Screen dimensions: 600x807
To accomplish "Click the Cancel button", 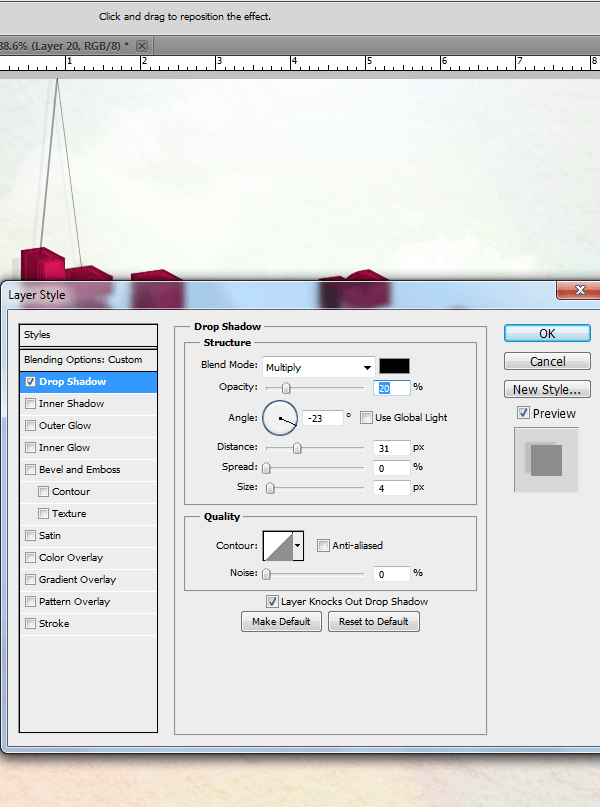I will pyautogui.click(x=547, y=361).
